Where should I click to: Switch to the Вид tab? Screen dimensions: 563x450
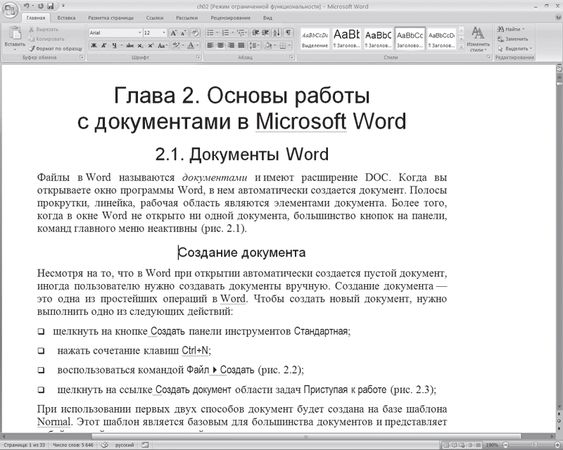(x=267, y=18)
